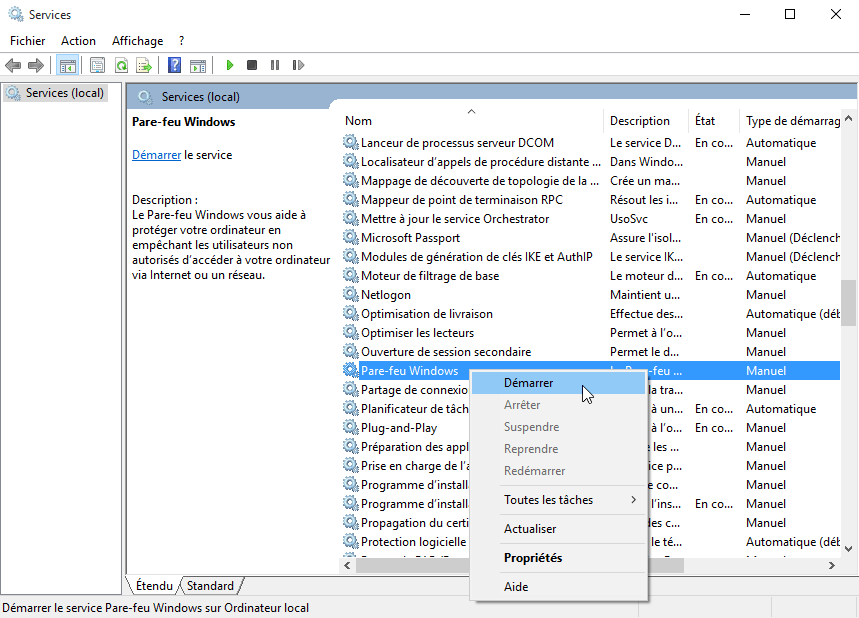The width and height of the screenshot is (859, 618).
Task: Click gear icon of Protection logicielle
Action: [x=351, y=541]
